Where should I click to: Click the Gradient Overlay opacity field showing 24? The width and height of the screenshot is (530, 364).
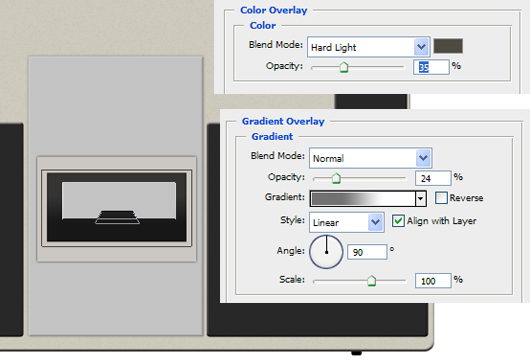(433, 178)
